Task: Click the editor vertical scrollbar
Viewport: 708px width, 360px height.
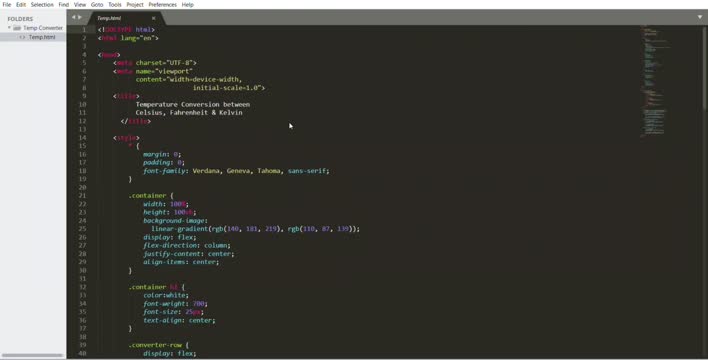Action: pos(705,68)
